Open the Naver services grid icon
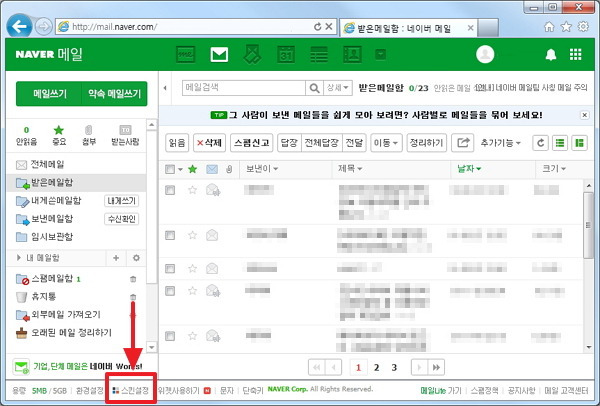Image resolution: width=600 pixels, height=406 pixels. [576, 54]
